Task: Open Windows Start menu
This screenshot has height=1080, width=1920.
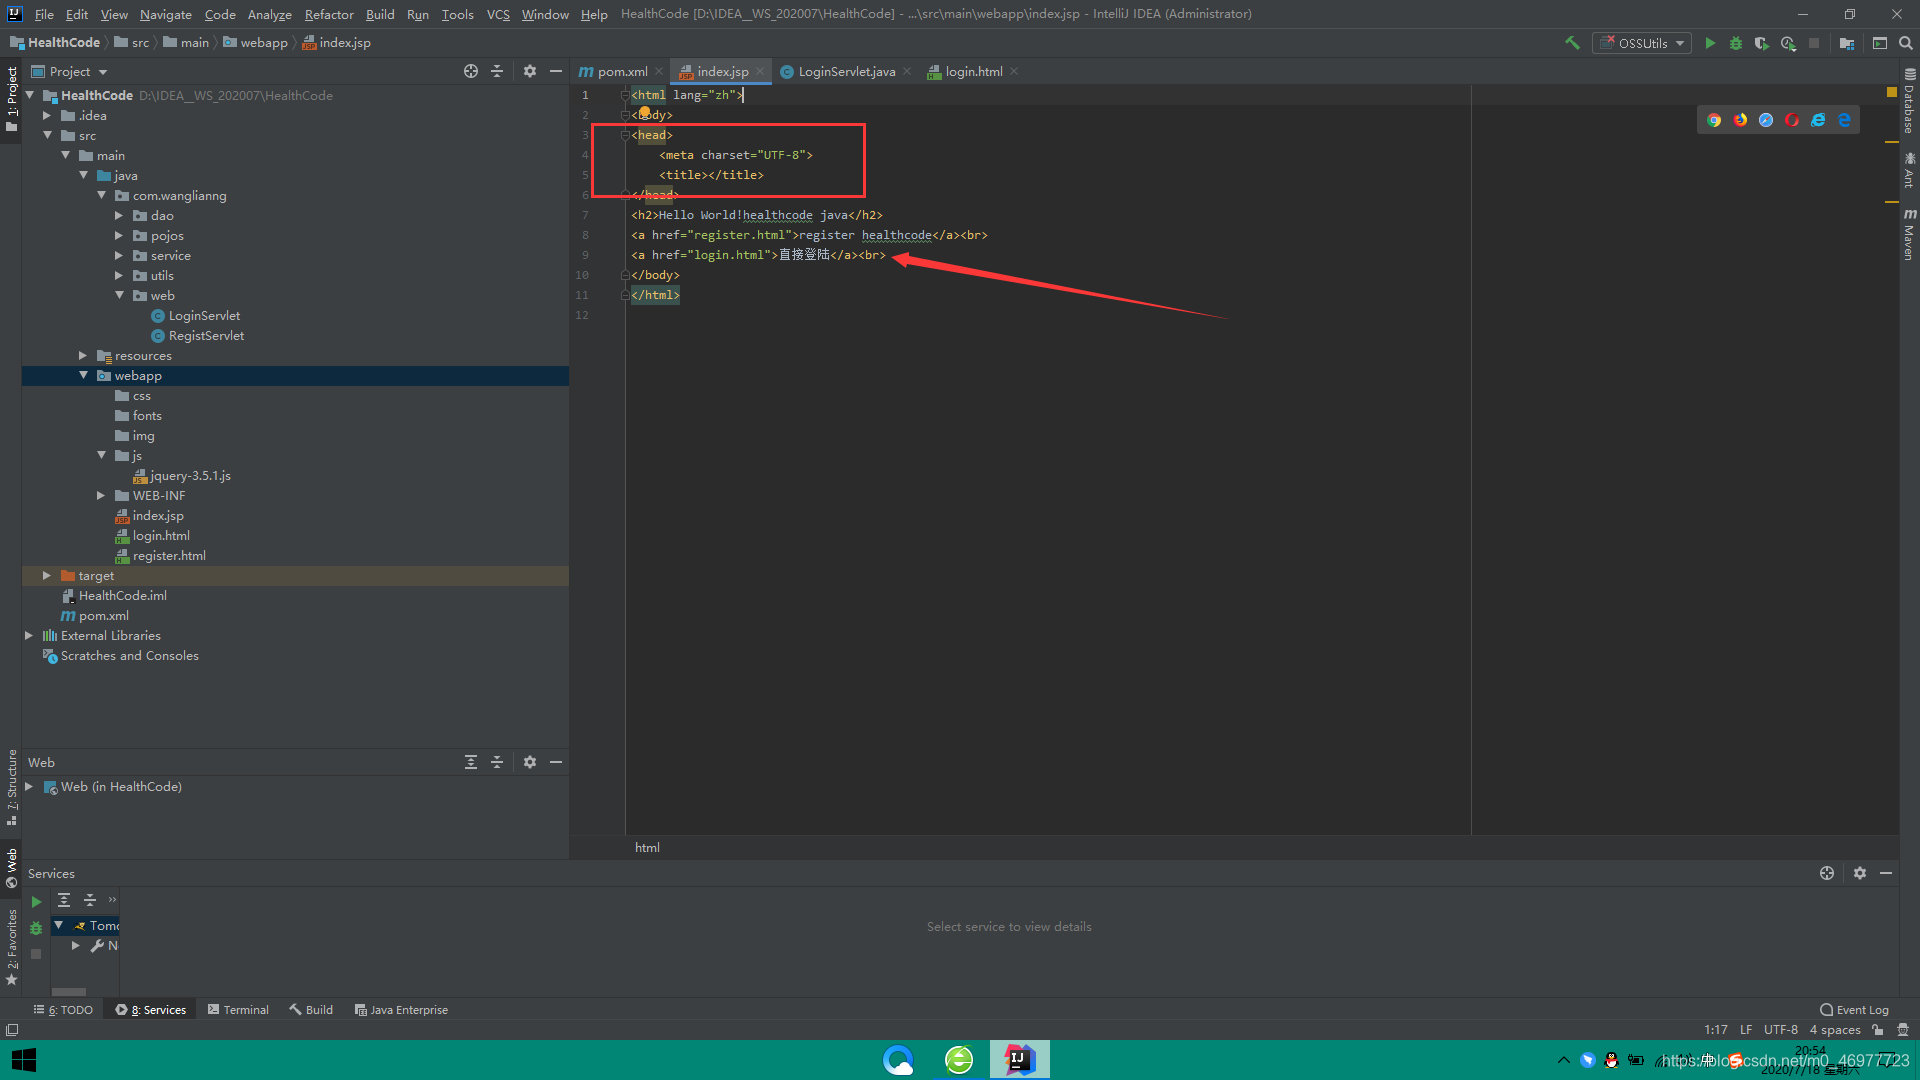Action: [x=24, y=1060]
